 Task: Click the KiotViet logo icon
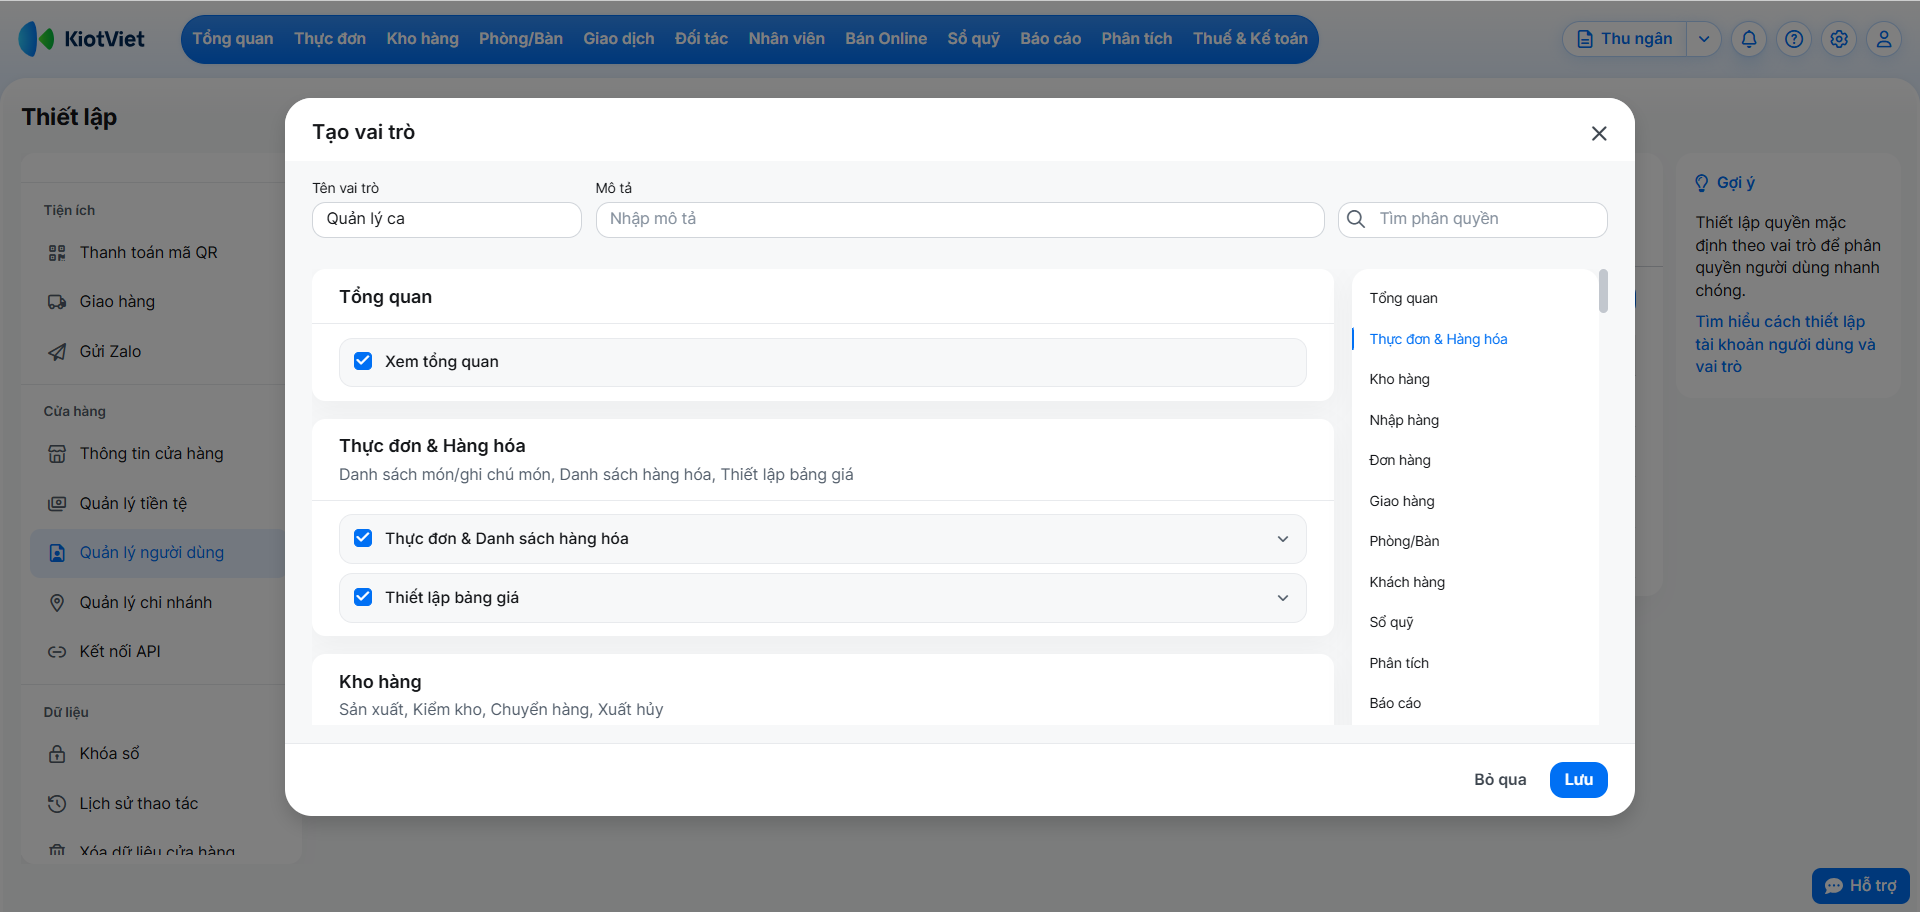click(x=37, y=39)
